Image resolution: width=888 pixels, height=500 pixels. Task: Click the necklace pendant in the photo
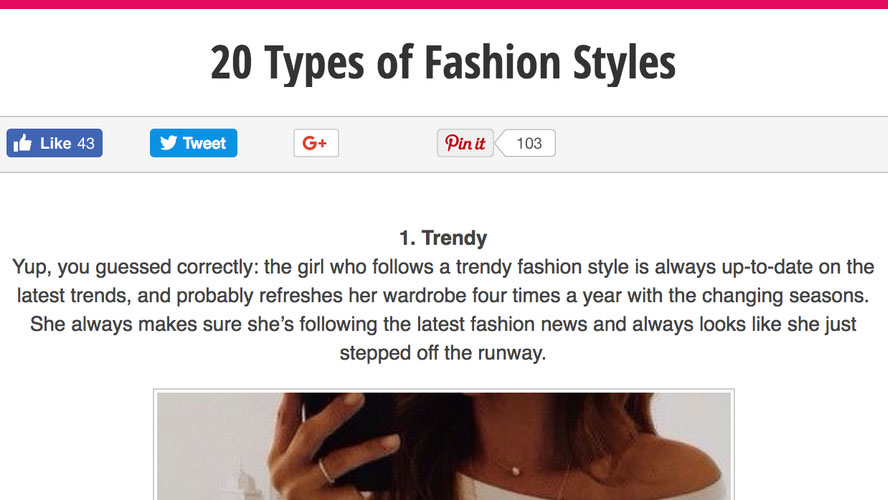point(516,468)
